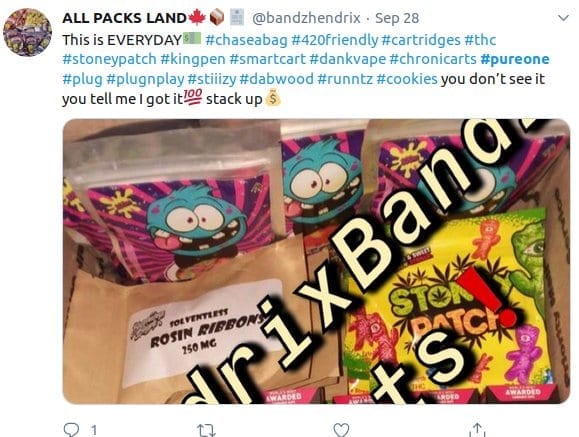Image resolution: width=579 pixels, height=437 pixels.
Task: Like the tweet with the heart icon
Action: click(341, 430)
